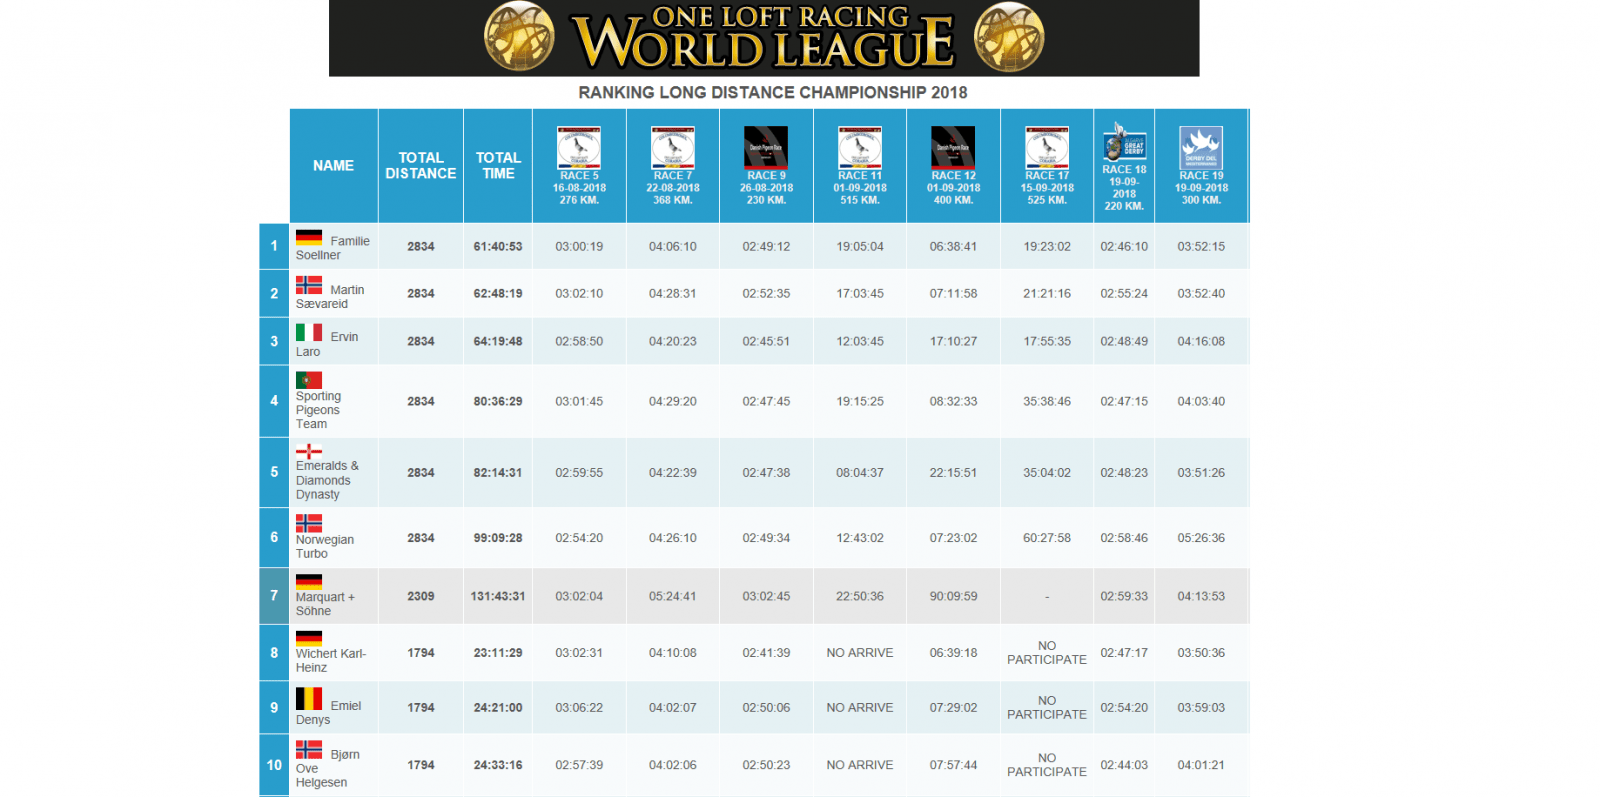Click the TOTAL DISTANCE column header
1600x797 pixels.
click(421, 166)
